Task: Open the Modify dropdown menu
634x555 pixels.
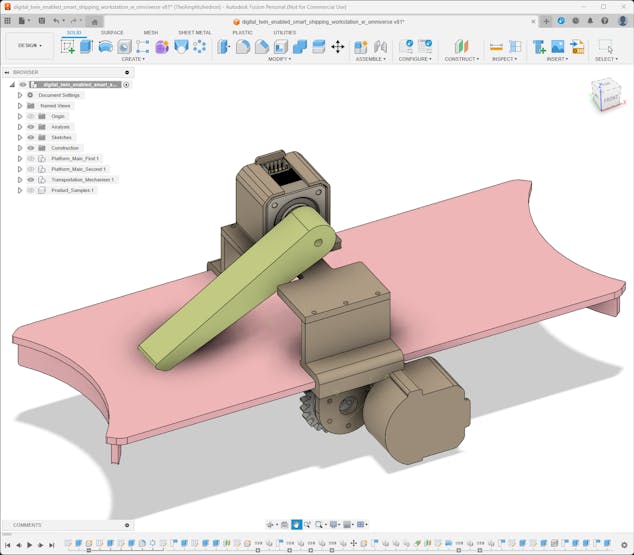Action: point(279,59)
